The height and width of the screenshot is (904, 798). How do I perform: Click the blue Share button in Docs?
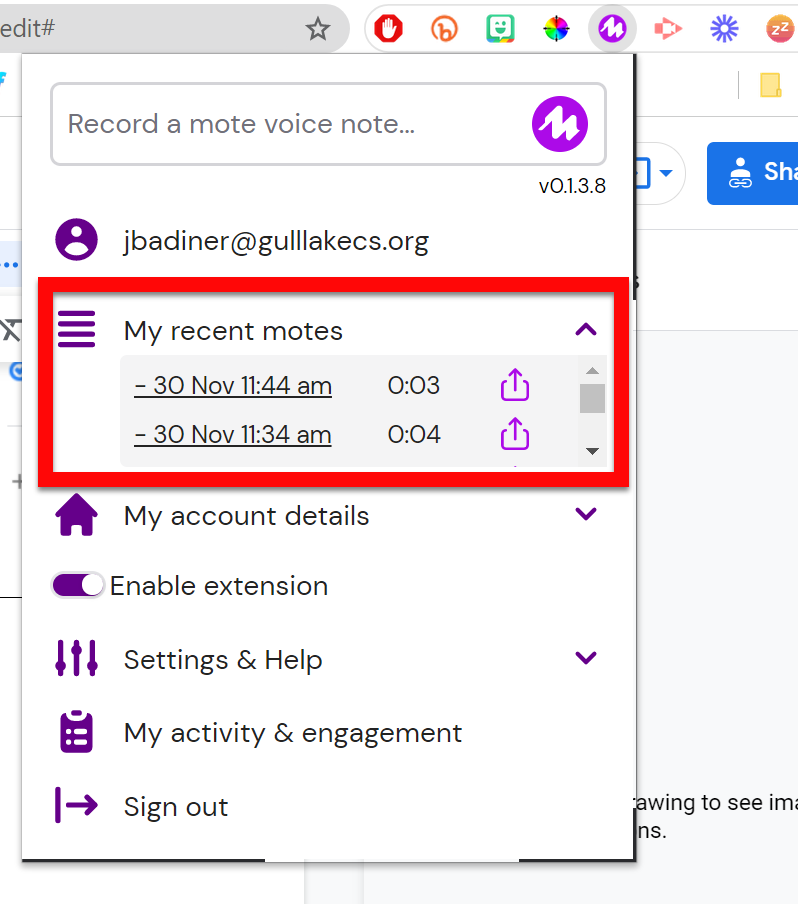click(752, 173)
